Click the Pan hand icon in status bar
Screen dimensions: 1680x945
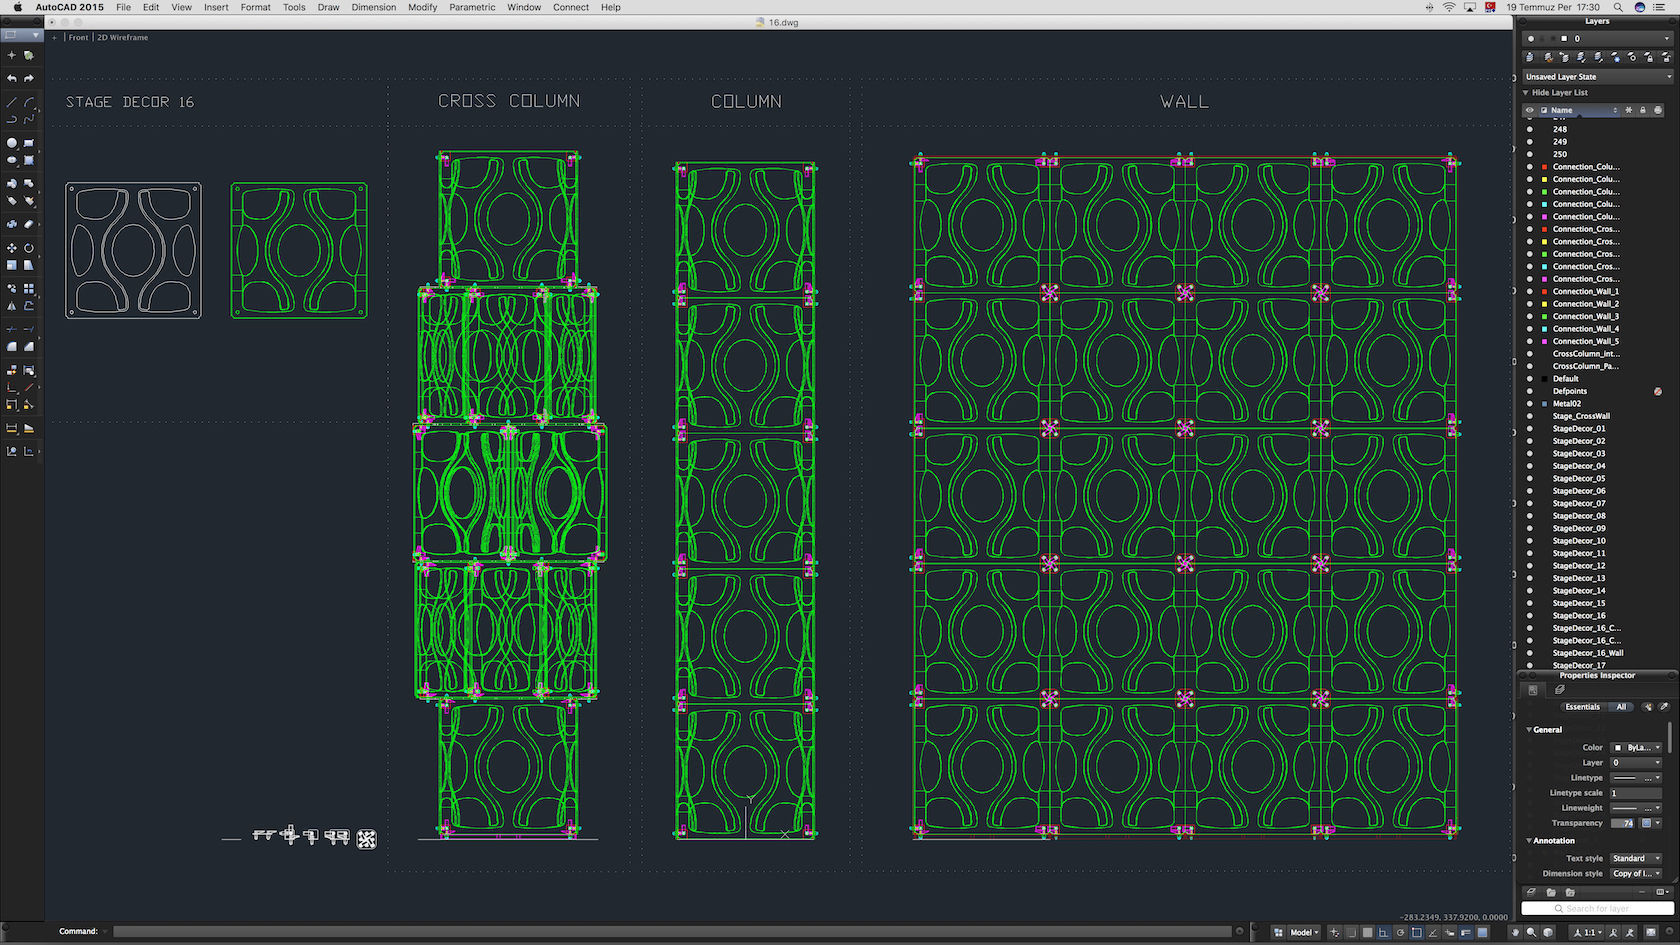pos(1515,932)
